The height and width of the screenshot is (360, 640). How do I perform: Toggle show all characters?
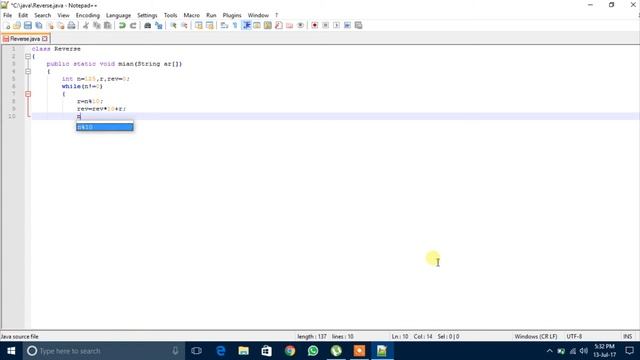pyautogui.click(x=235, y=25)
